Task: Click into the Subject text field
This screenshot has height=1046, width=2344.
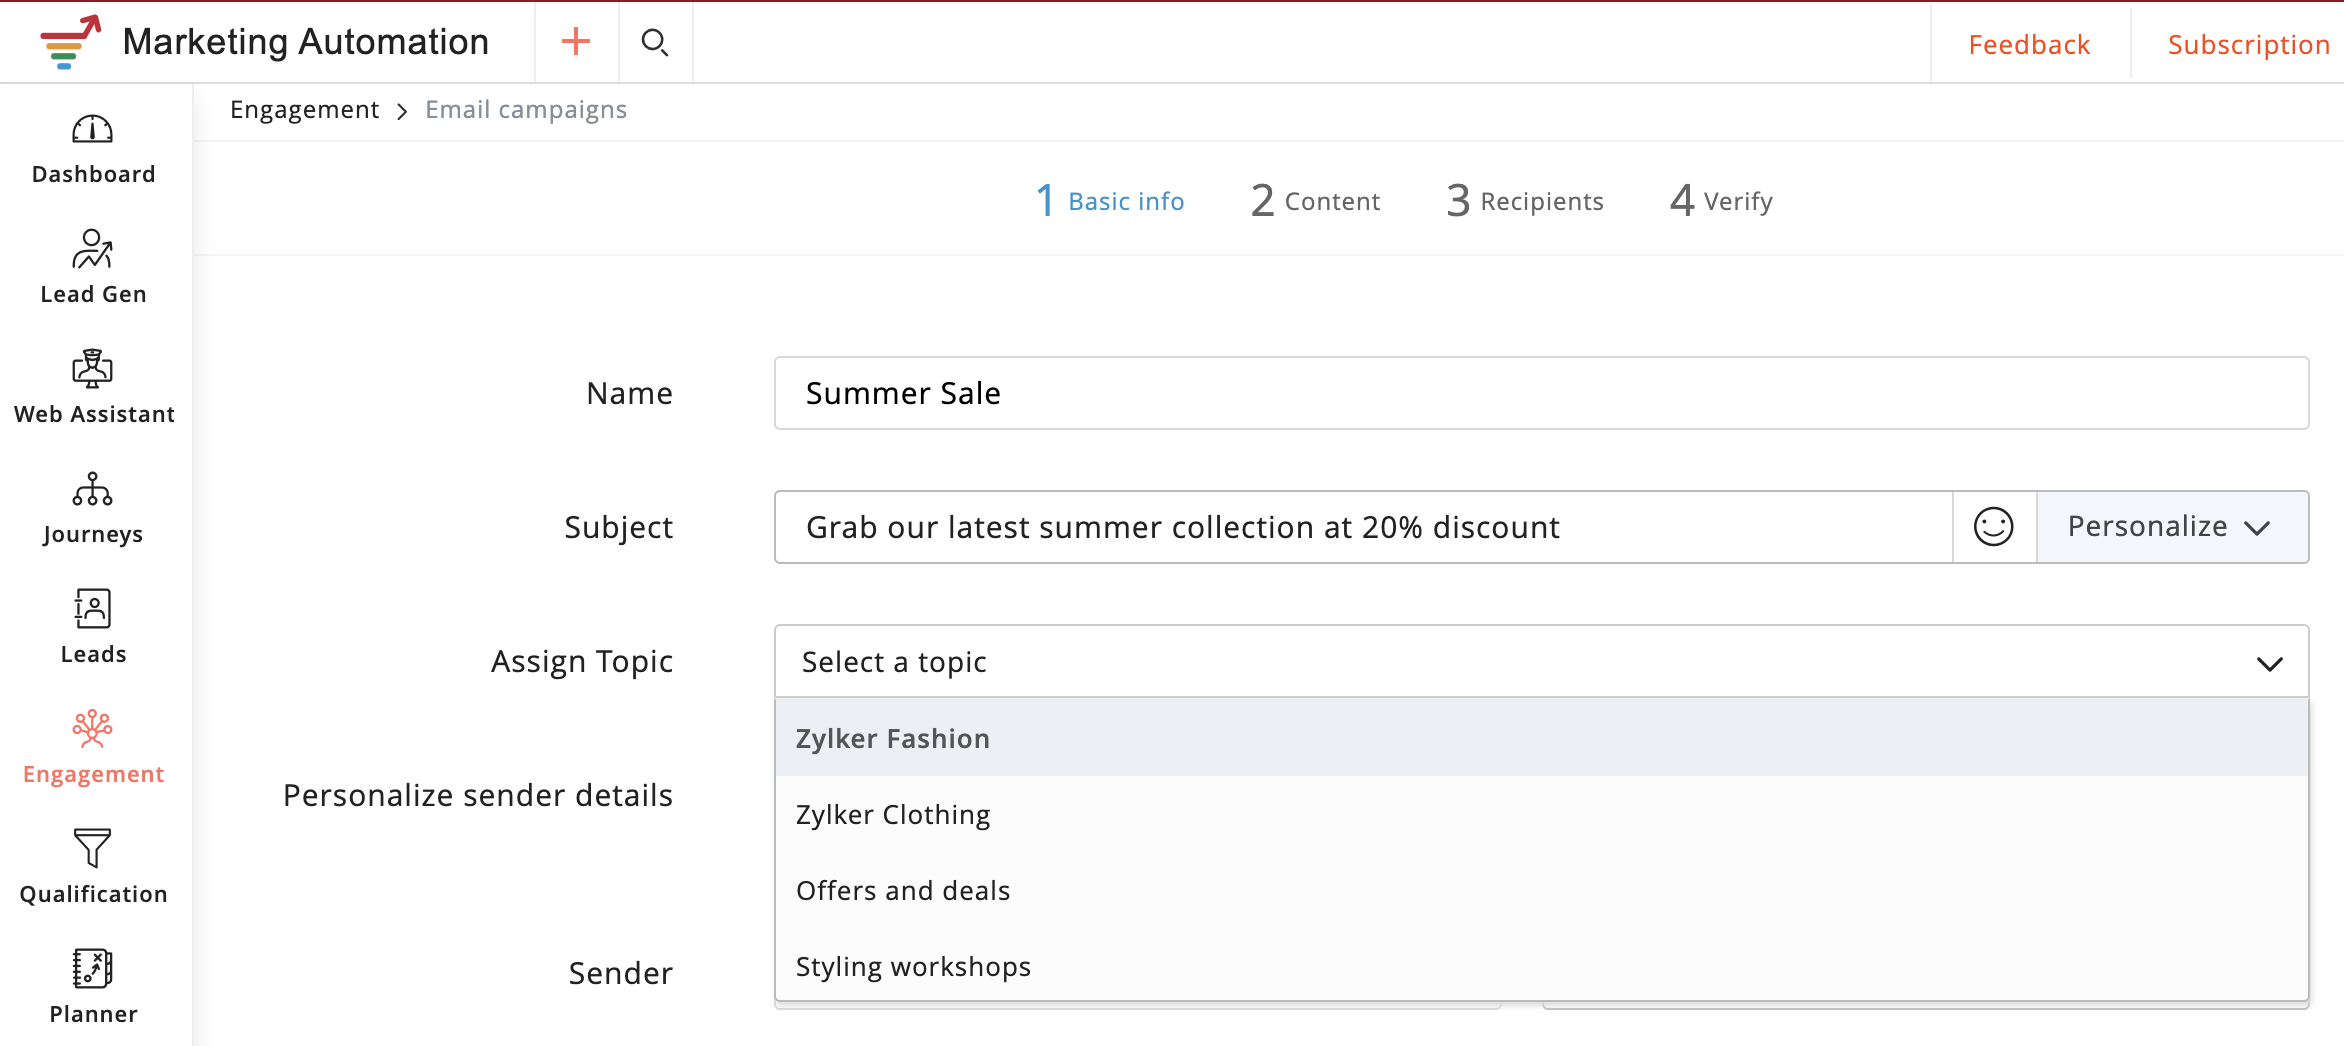Action: coord(1362,527)
